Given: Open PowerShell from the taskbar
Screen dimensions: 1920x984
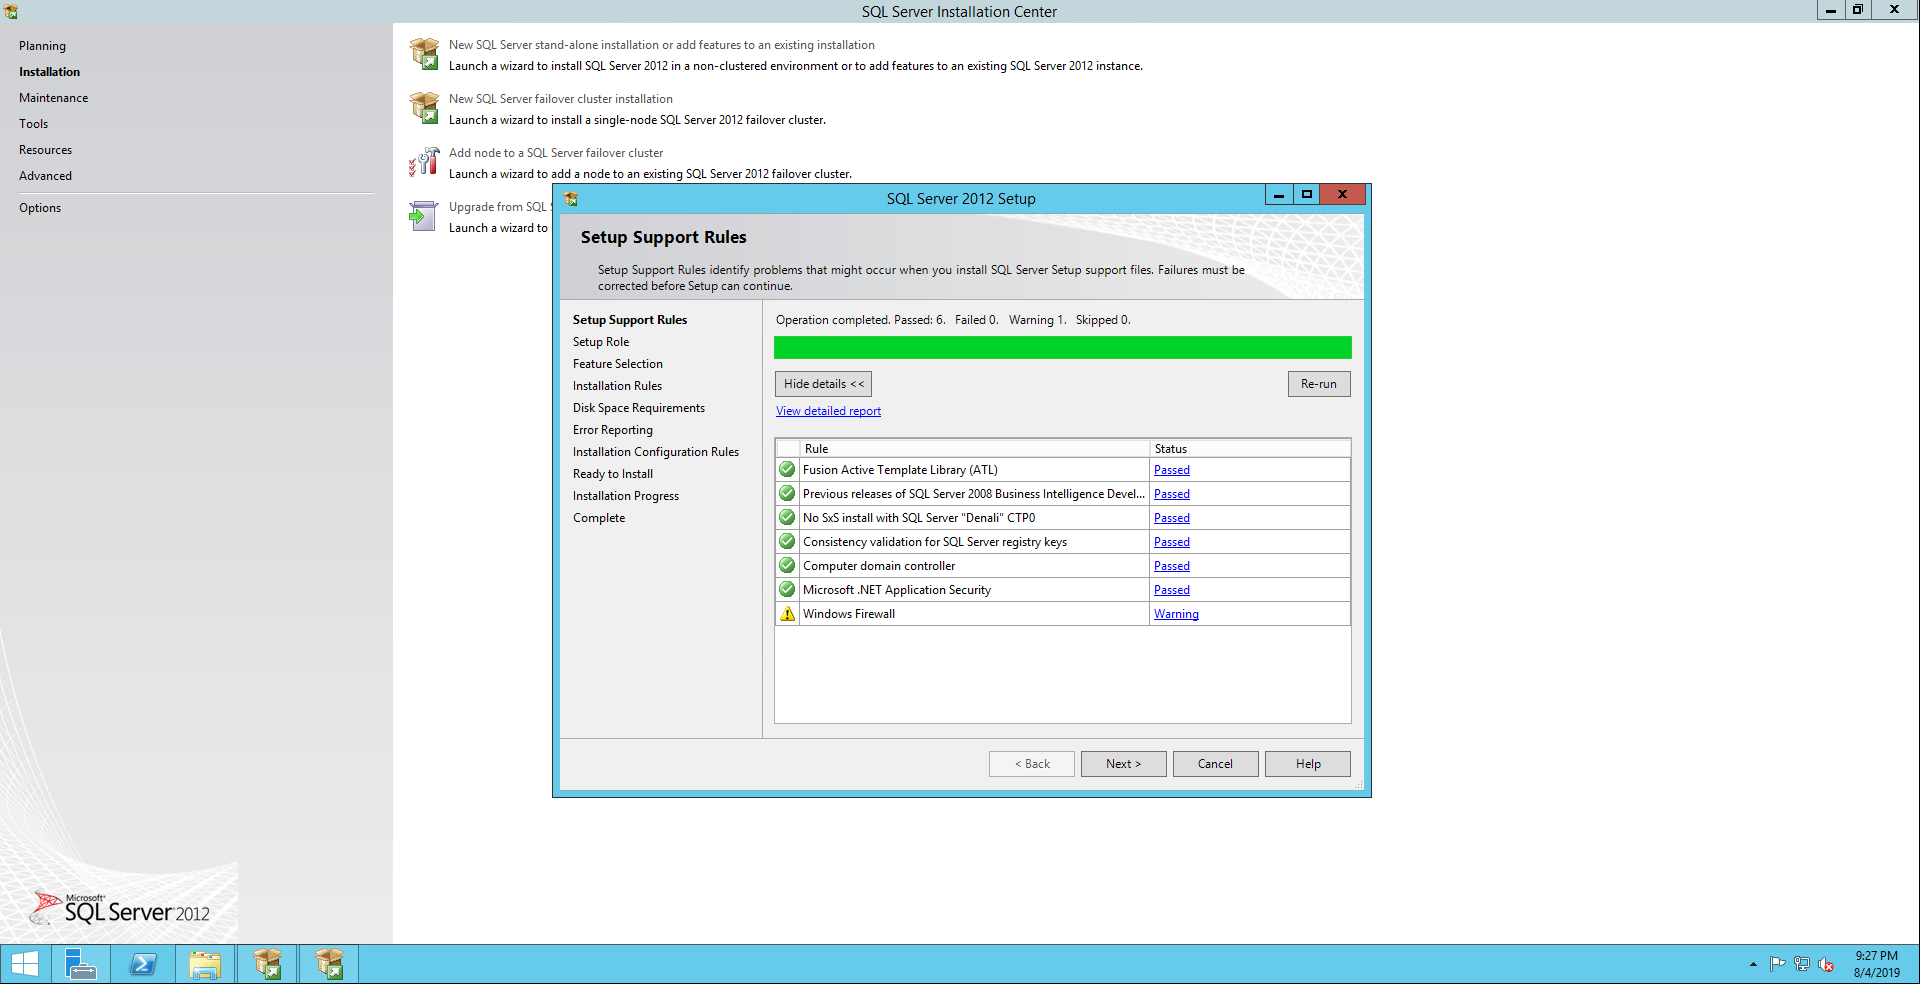Looking at the screenshot, I should 143,964.
